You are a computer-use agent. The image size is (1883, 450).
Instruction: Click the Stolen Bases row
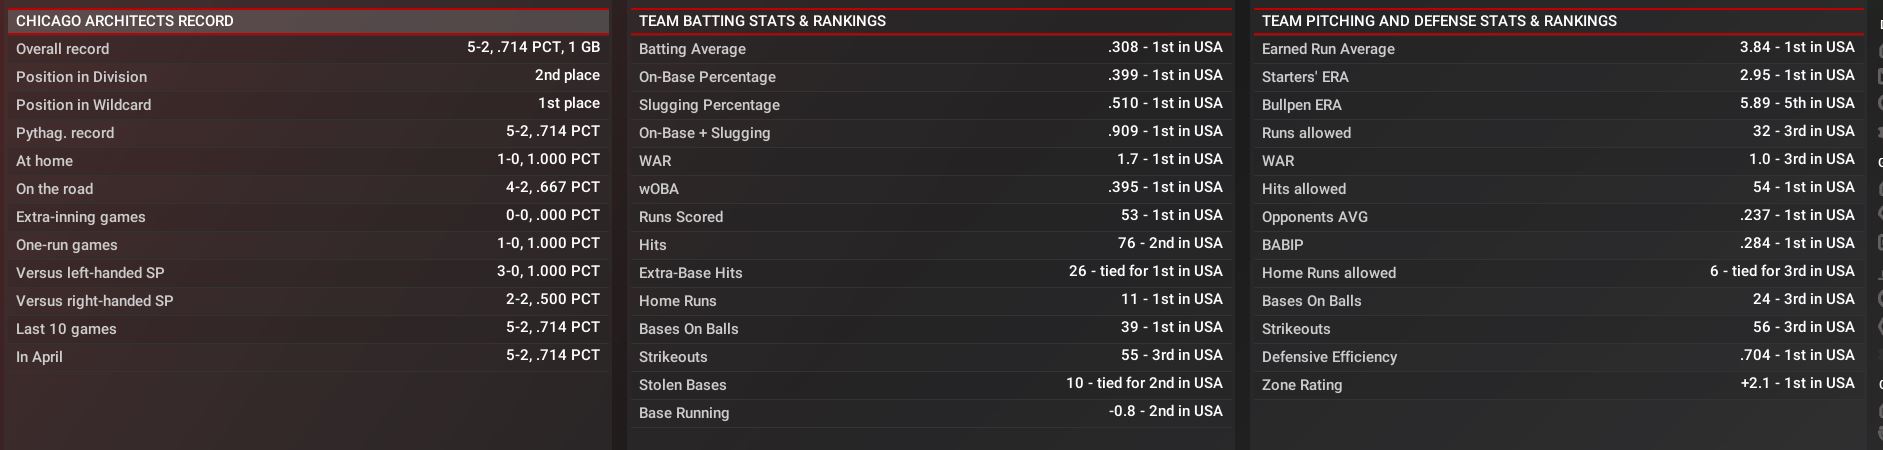pos(930,384)
